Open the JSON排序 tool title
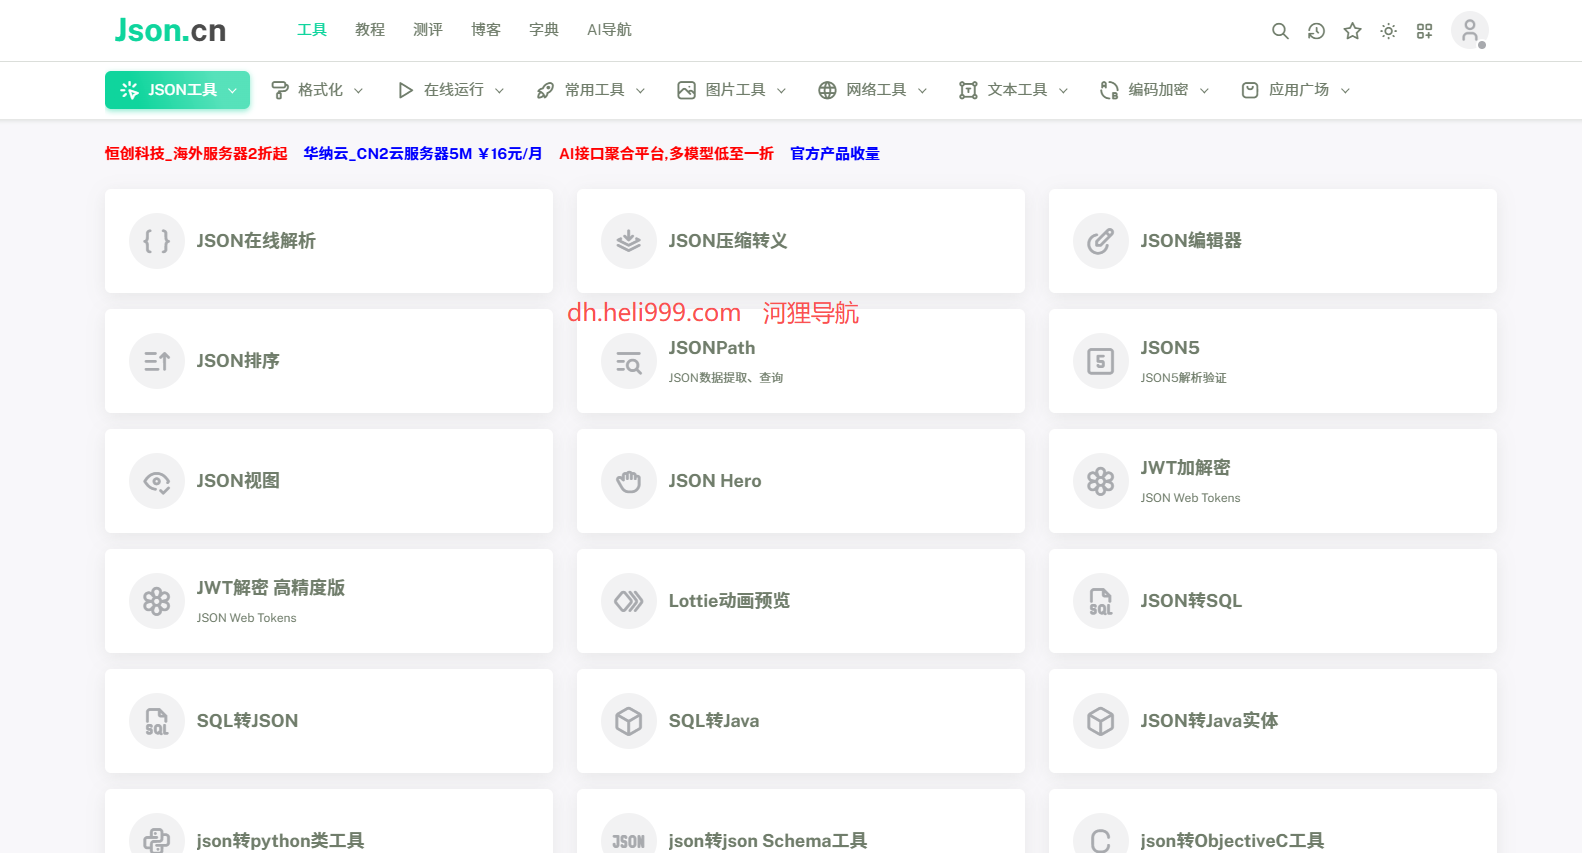 (x=238, y=361)
